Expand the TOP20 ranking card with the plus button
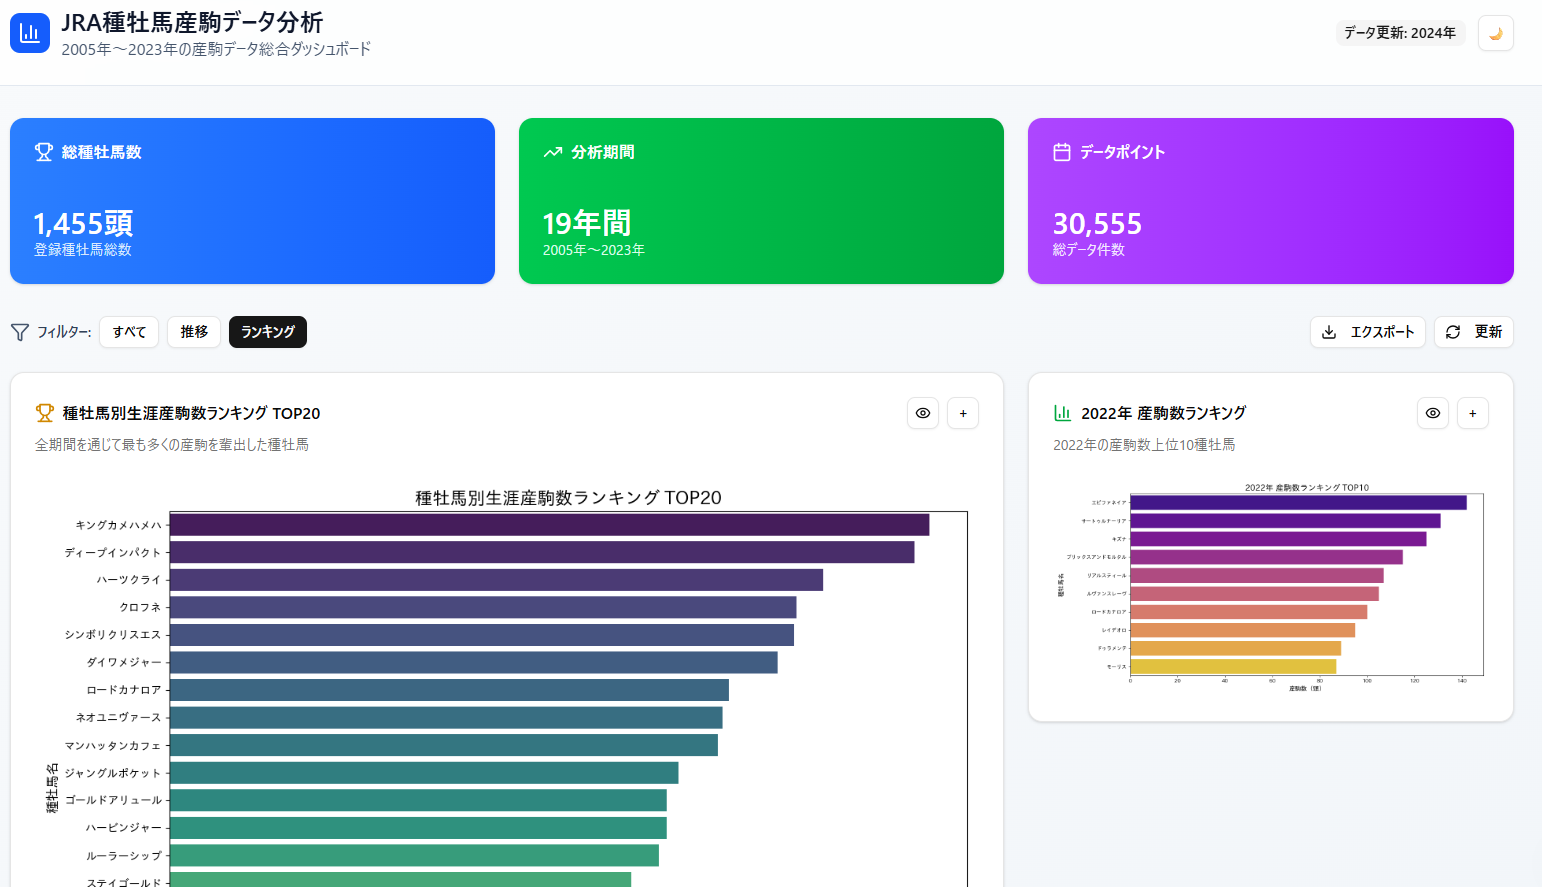 [963, 413]
